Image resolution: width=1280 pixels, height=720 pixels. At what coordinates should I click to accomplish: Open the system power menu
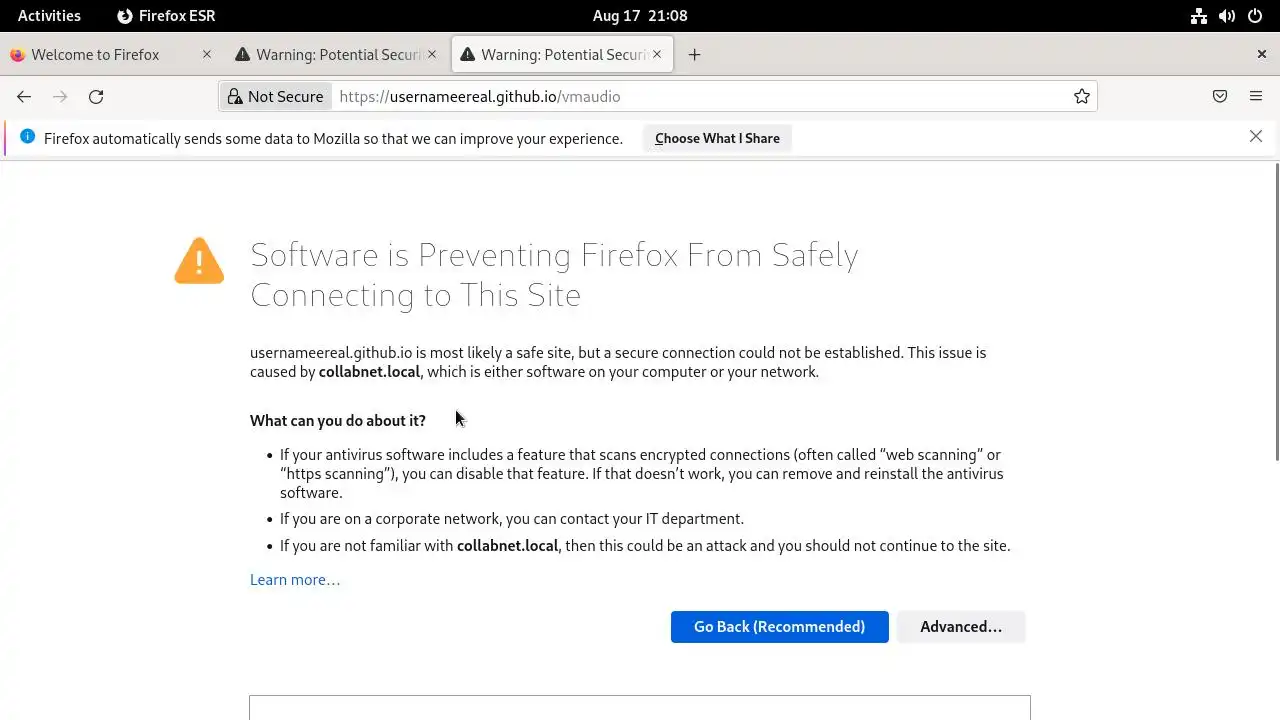(x=1255, y=16)
